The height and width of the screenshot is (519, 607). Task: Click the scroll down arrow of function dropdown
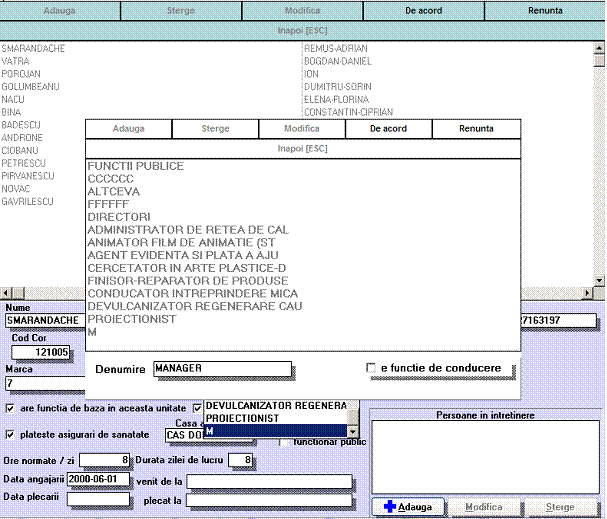(x=353, y=431)
